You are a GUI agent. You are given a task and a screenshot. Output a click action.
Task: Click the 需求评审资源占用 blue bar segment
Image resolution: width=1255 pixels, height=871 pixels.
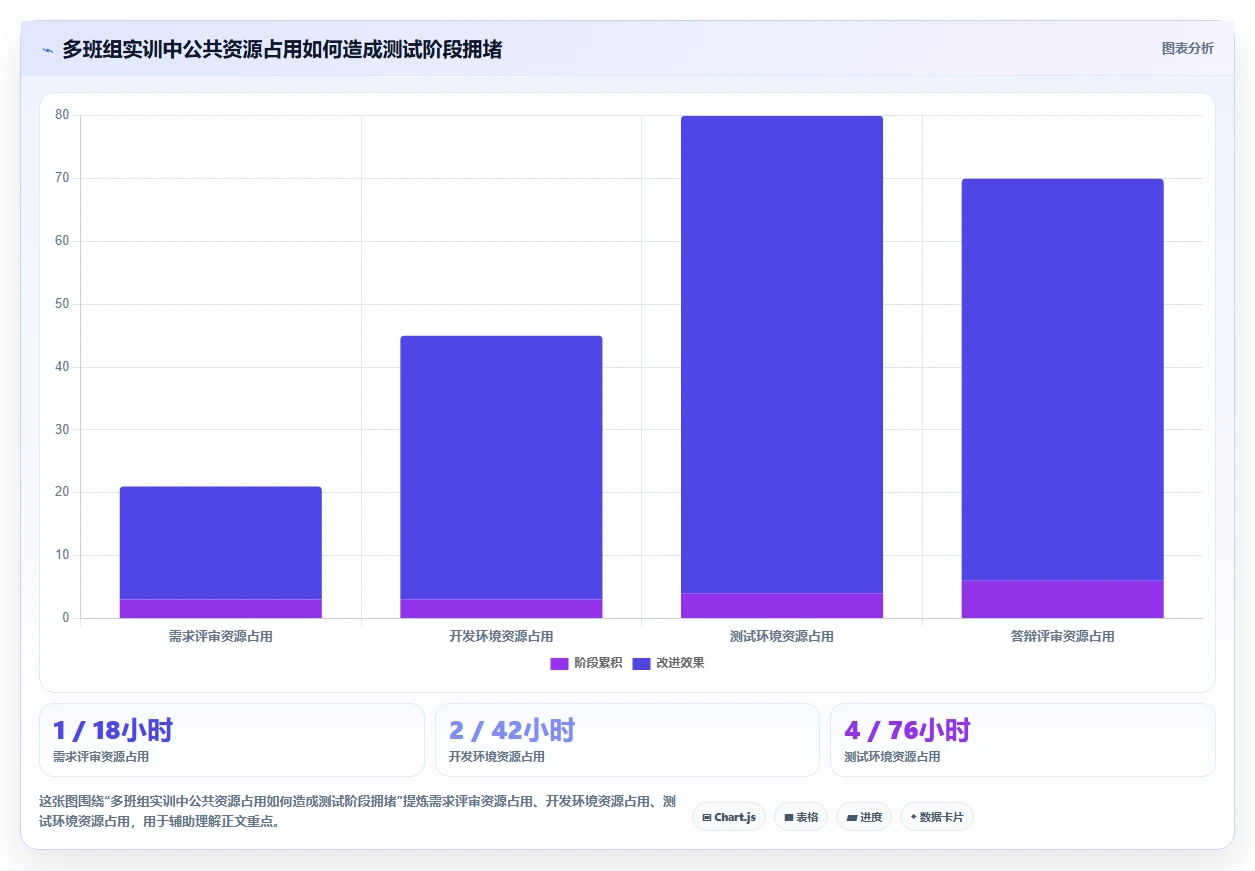[x=221, y=543]
